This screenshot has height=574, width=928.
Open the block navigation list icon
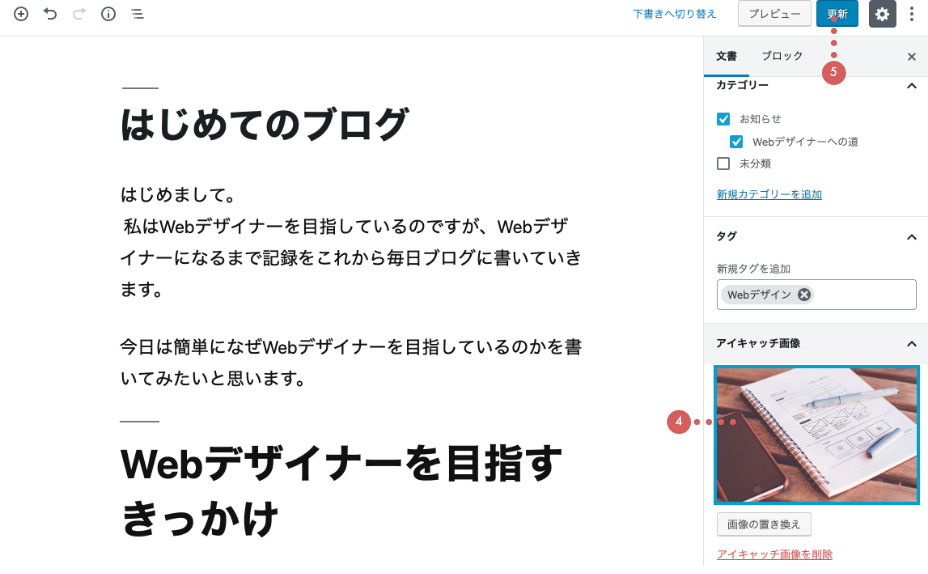[137, 14]
